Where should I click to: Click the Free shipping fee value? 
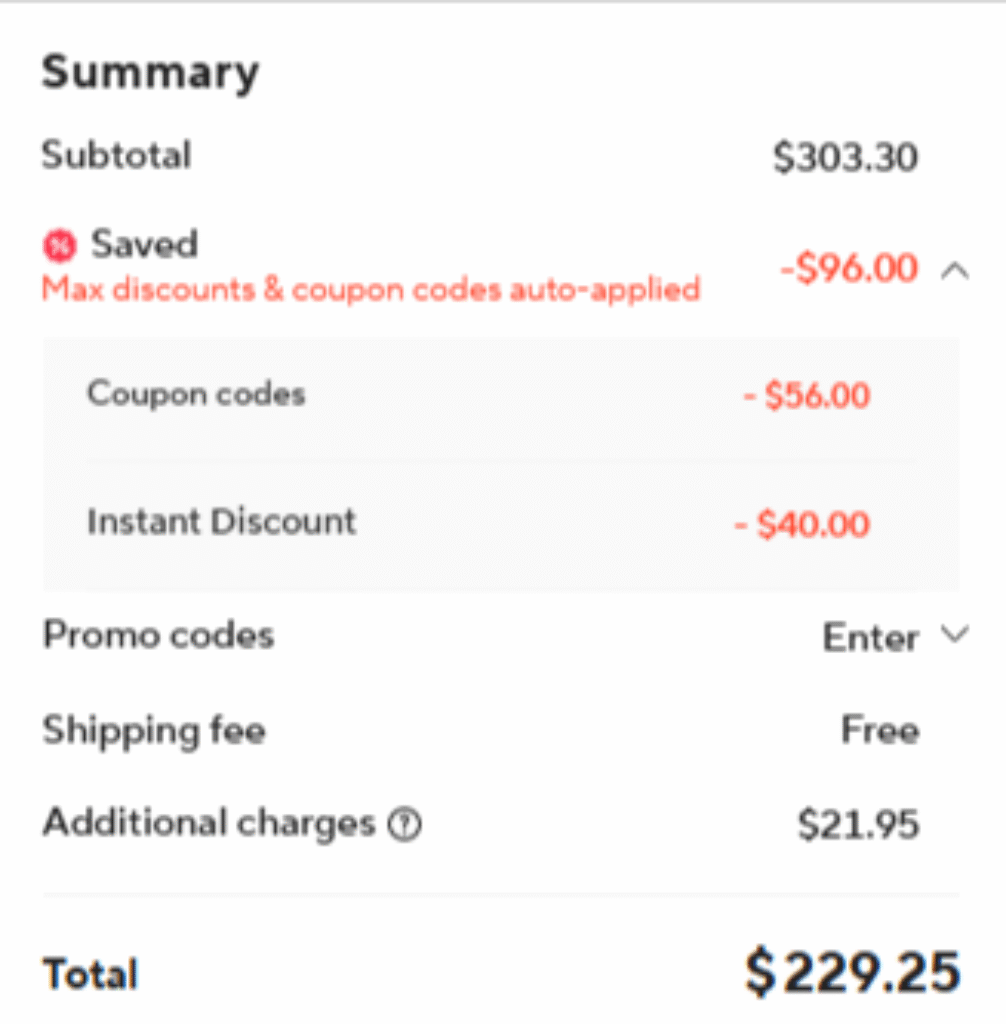(x=879, y=730)
